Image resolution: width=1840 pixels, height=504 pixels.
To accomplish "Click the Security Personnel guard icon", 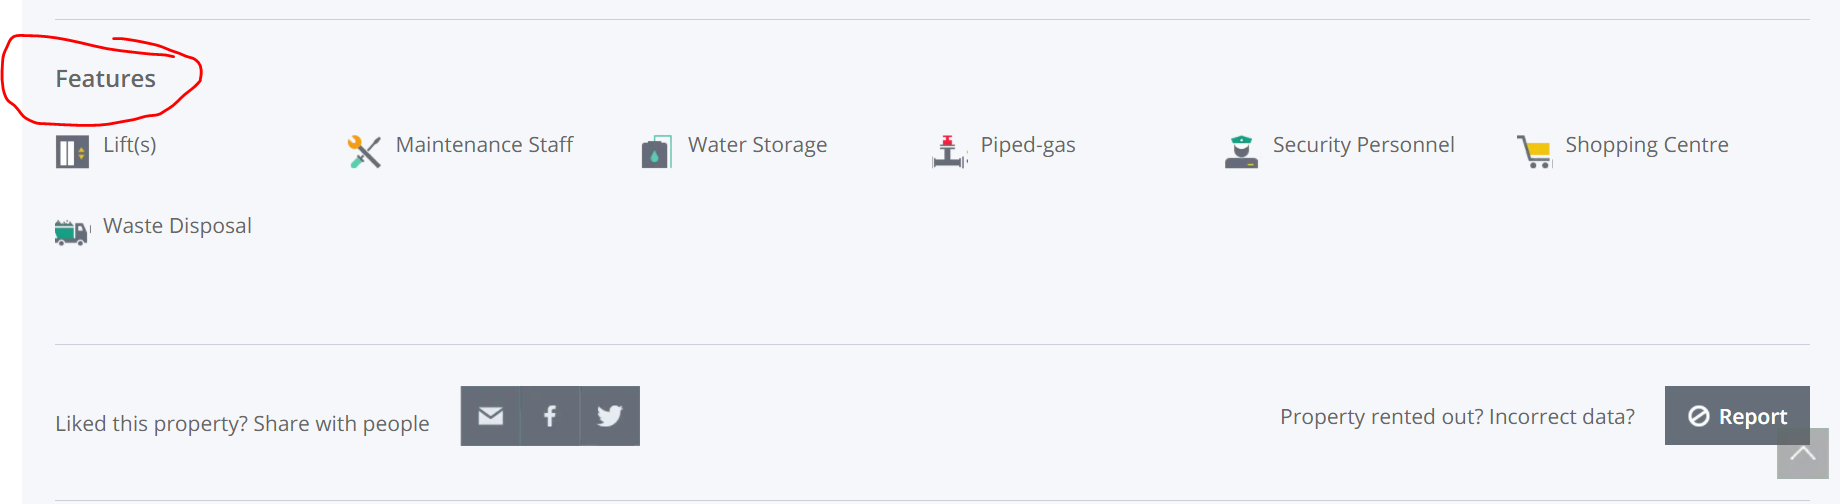I will [1241, 152].
